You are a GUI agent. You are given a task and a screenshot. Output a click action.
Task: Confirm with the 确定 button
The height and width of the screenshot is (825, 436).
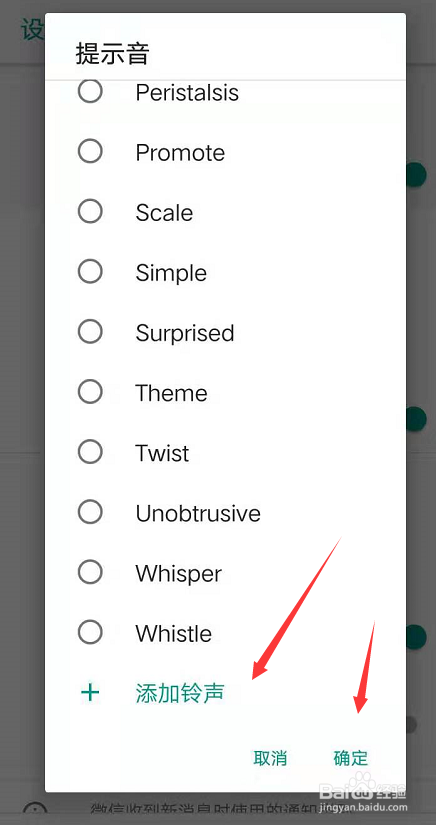351,758
